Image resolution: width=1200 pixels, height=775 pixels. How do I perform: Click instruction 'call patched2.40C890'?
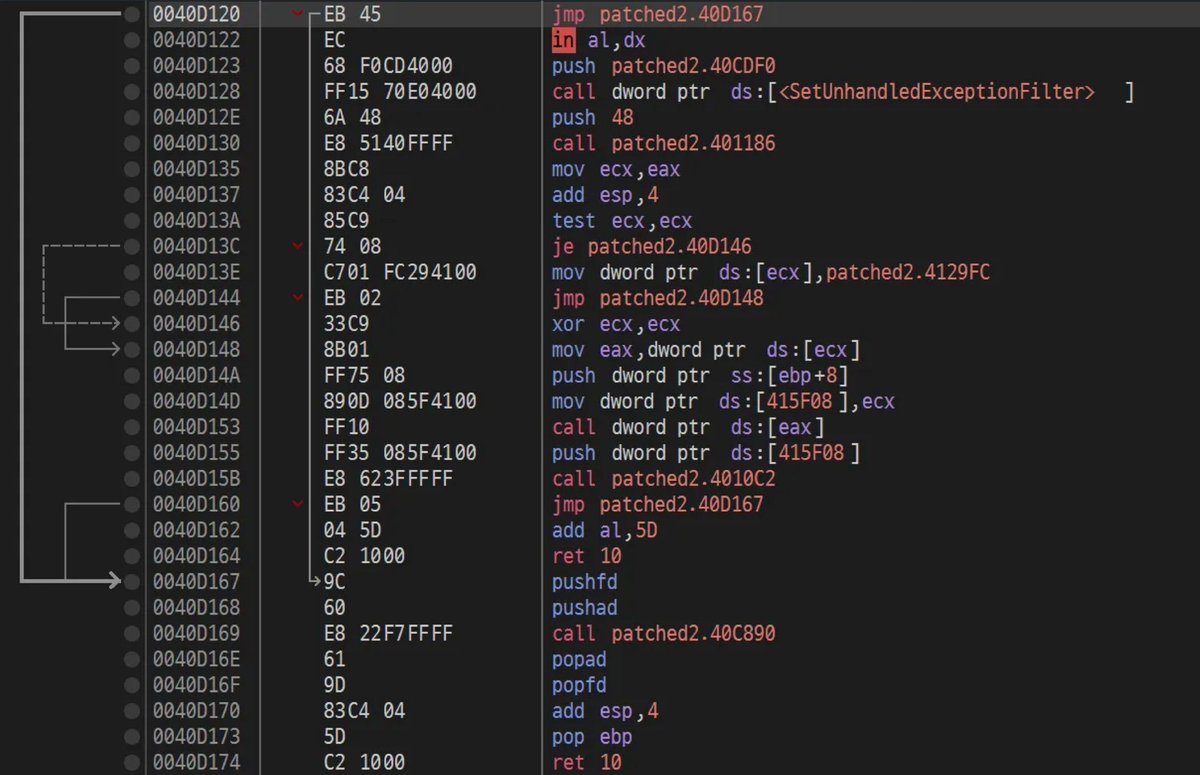[x=663, y=634]
